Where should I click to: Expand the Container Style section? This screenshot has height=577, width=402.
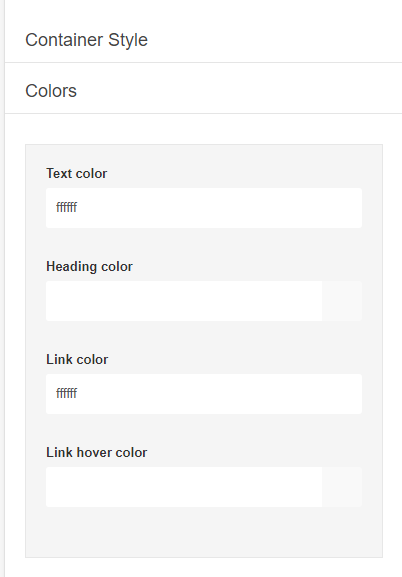[x=203, y=40]
